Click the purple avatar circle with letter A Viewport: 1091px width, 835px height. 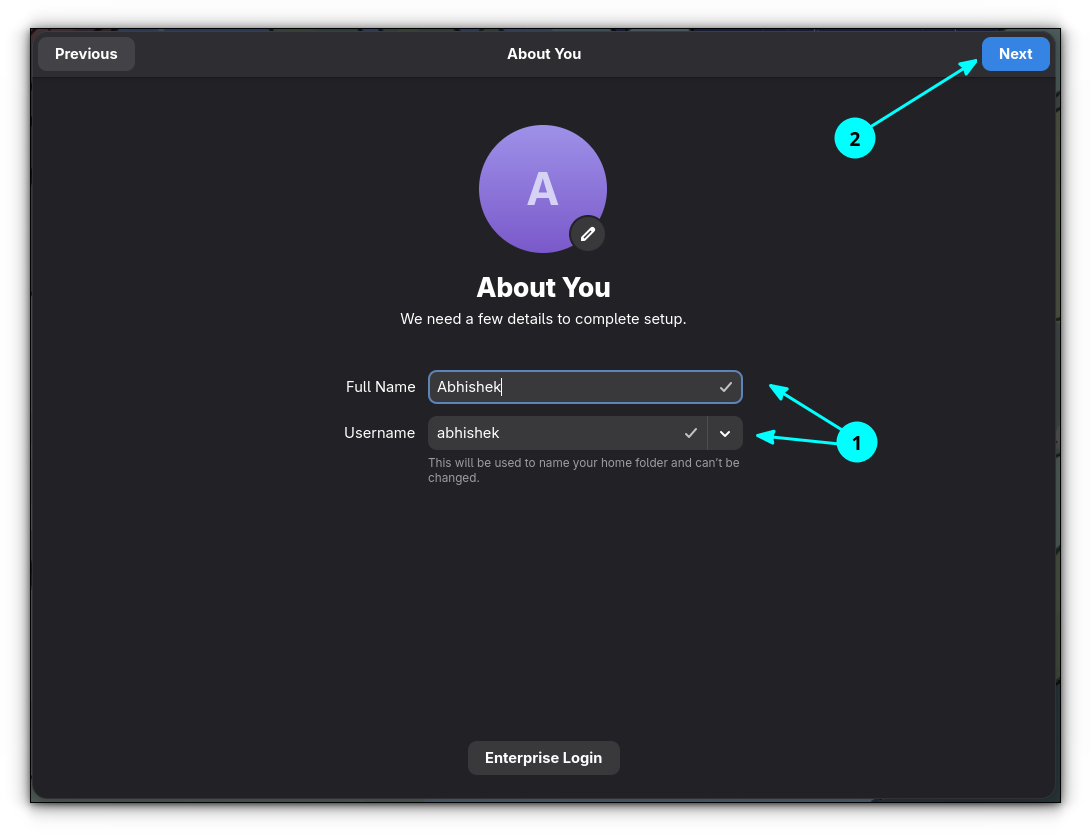(543, 189)
